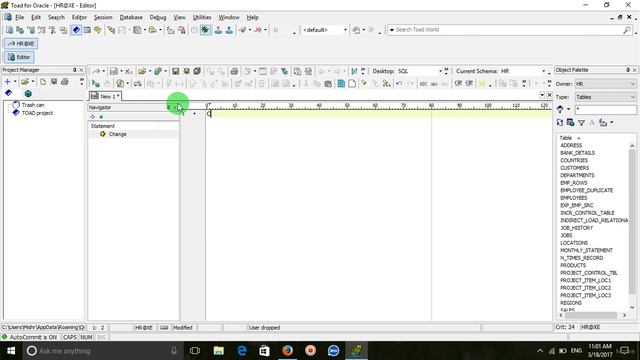
Task: Expand the Search Toad World dropdown arrow
Action: coord(392,30)
